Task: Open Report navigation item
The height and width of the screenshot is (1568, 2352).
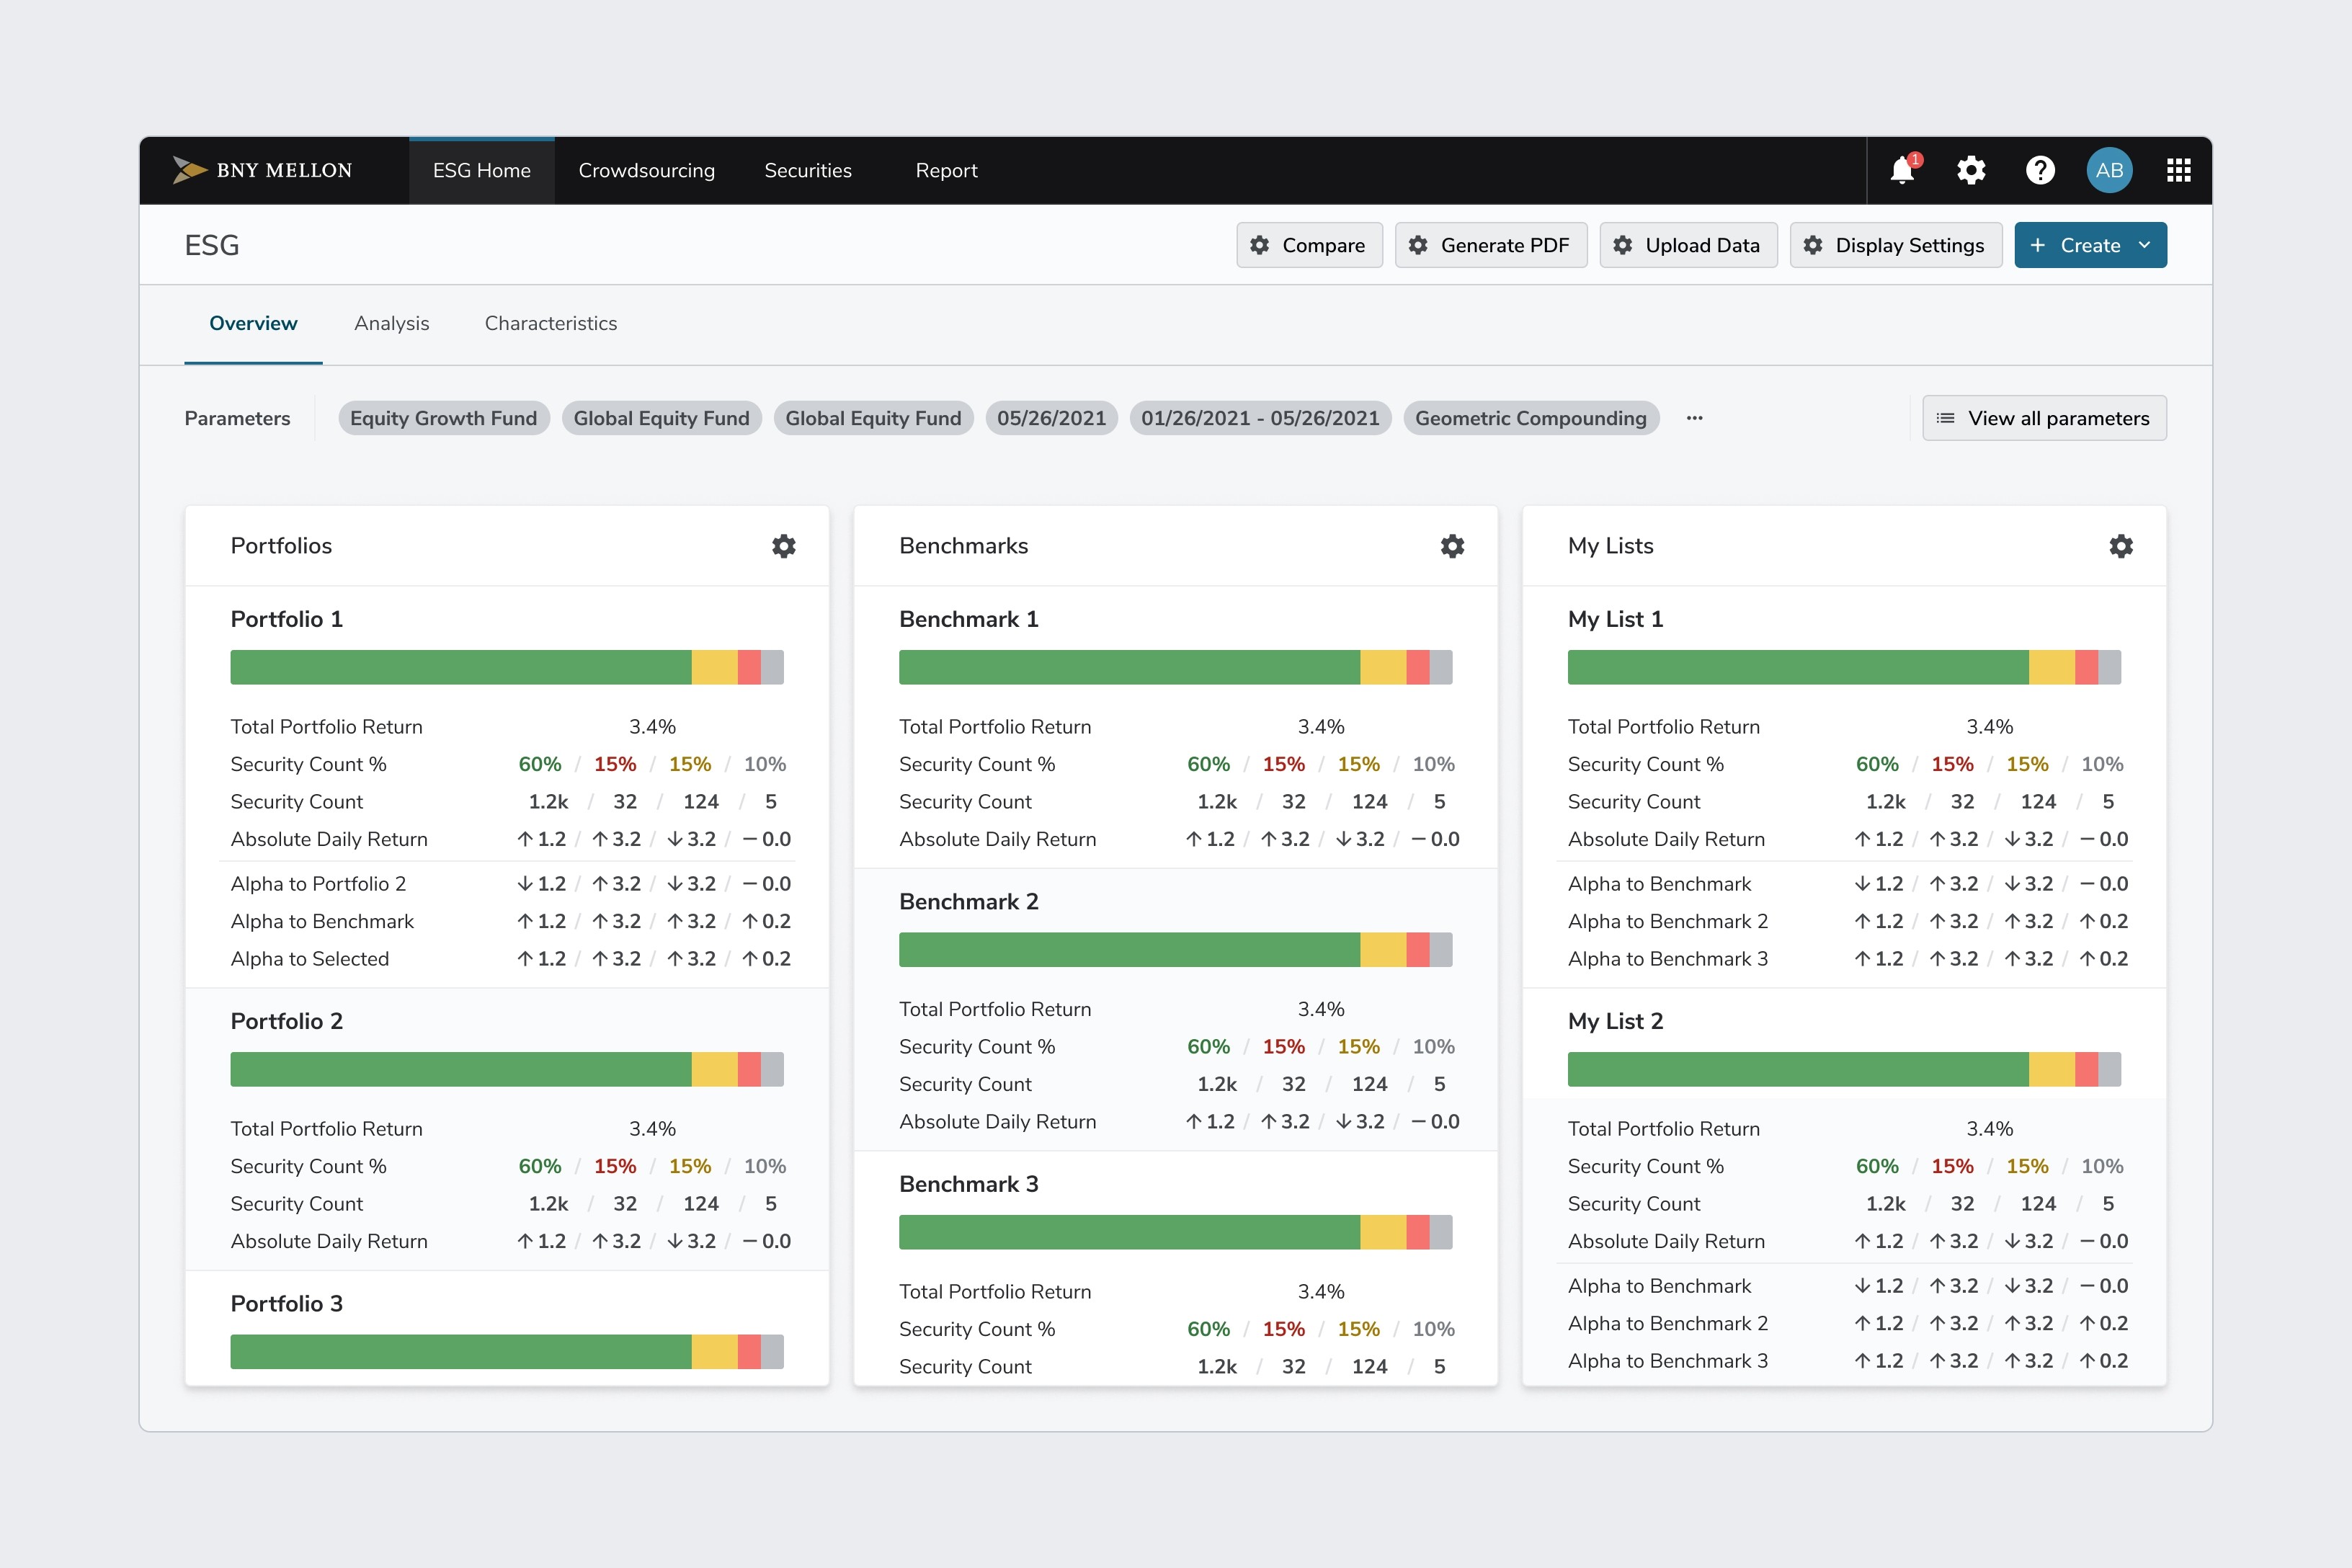Action: click(946, 170)
